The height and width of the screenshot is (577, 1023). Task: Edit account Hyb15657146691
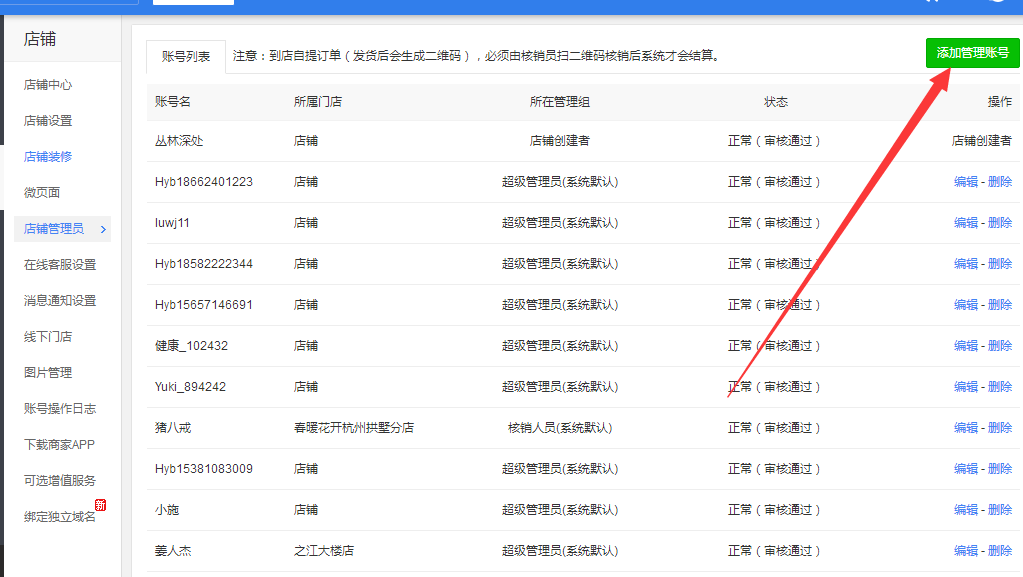click(x=966, y=305)
